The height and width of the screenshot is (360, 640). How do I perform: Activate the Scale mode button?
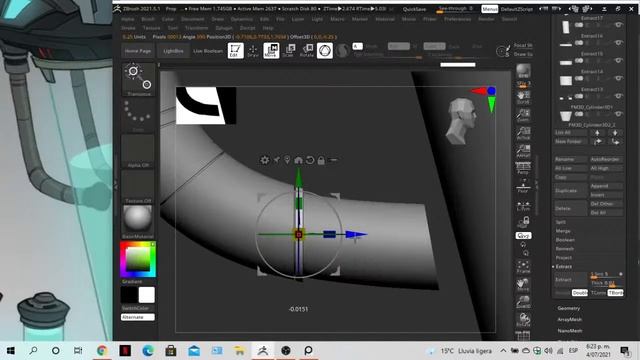[x=289, y=51]
